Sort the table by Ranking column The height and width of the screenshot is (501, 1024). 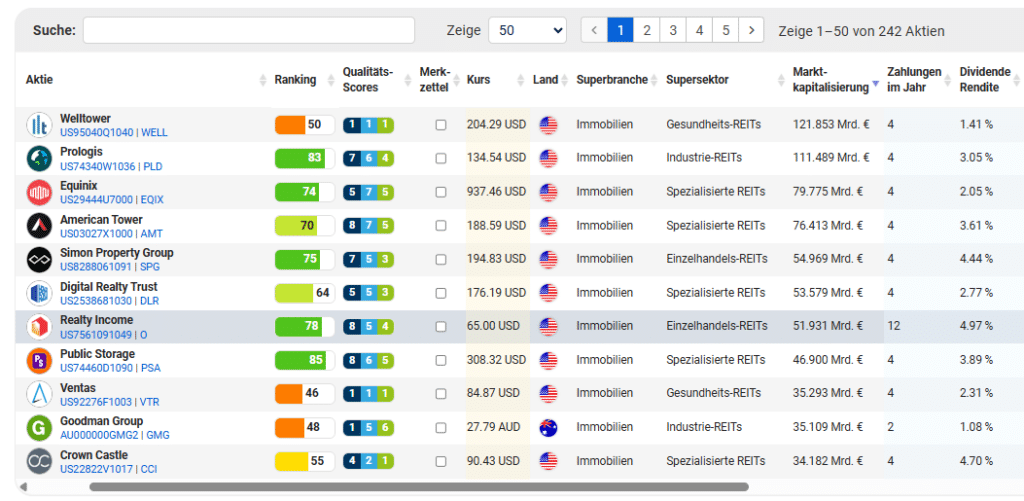295,80
